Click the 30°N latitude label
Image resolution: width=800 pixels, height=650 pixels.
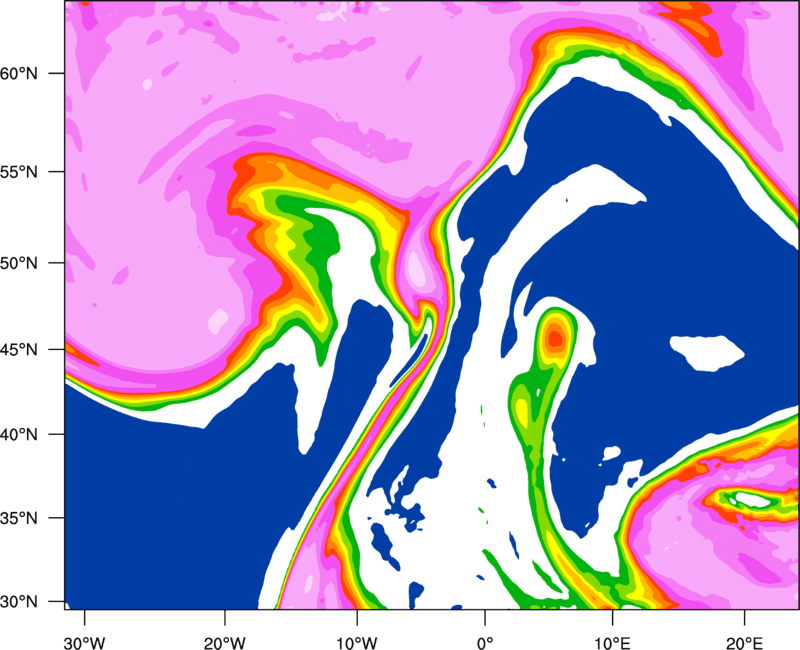(19, 602)
